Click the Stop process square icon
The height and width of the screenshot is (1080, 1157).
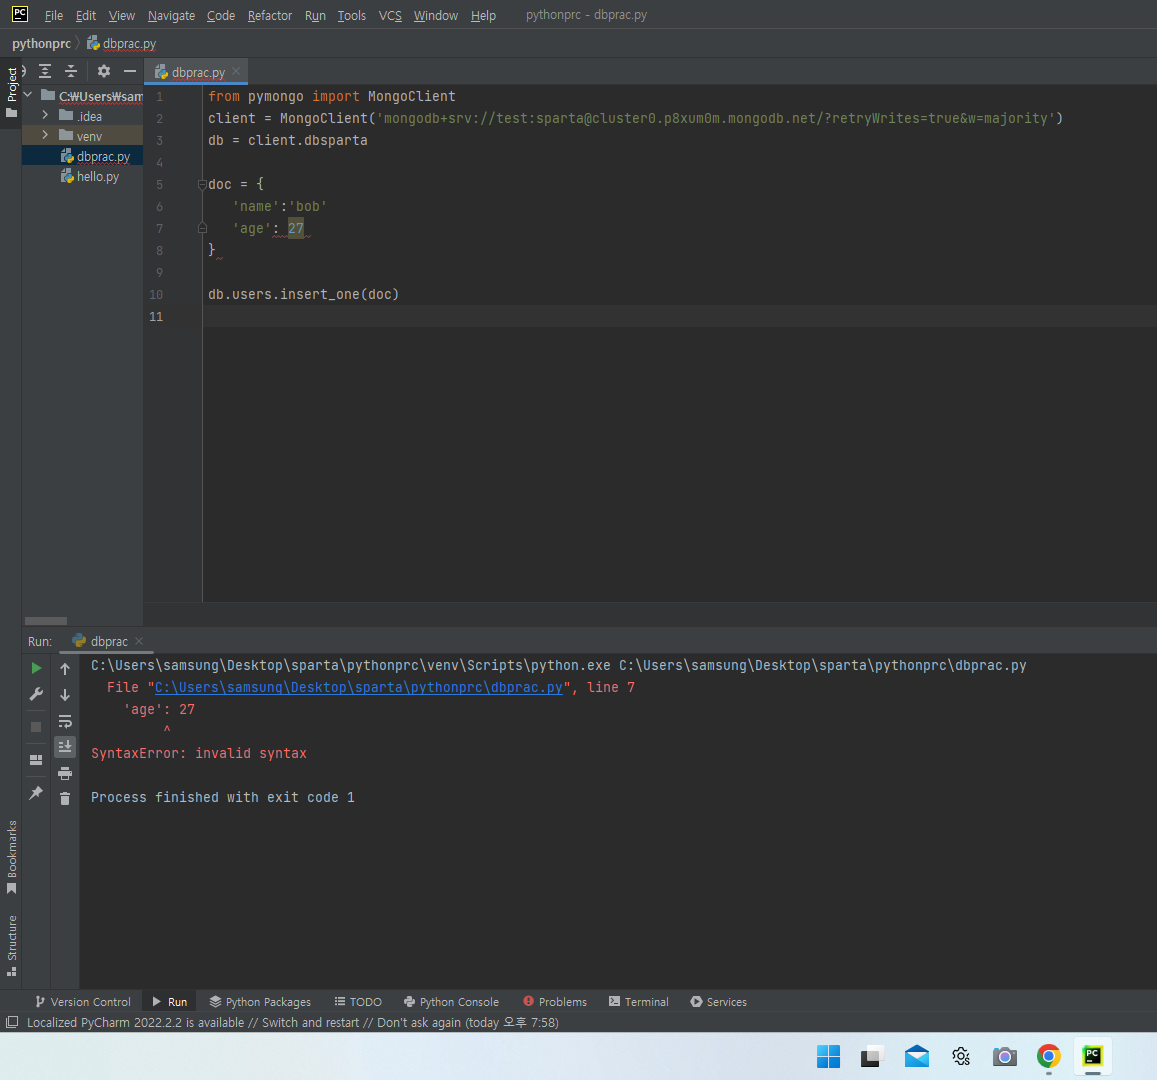(36, 727)
